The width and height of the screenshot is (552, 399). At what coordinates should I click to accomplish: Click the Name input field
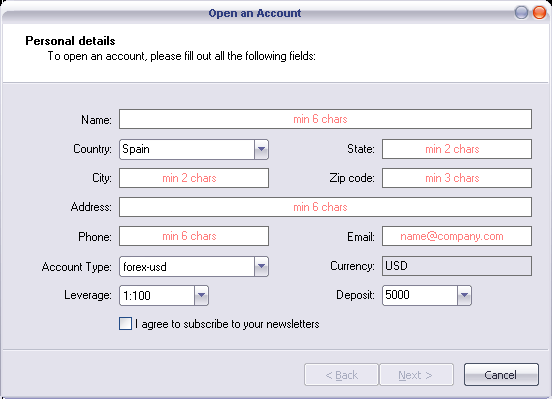(325, 119)
